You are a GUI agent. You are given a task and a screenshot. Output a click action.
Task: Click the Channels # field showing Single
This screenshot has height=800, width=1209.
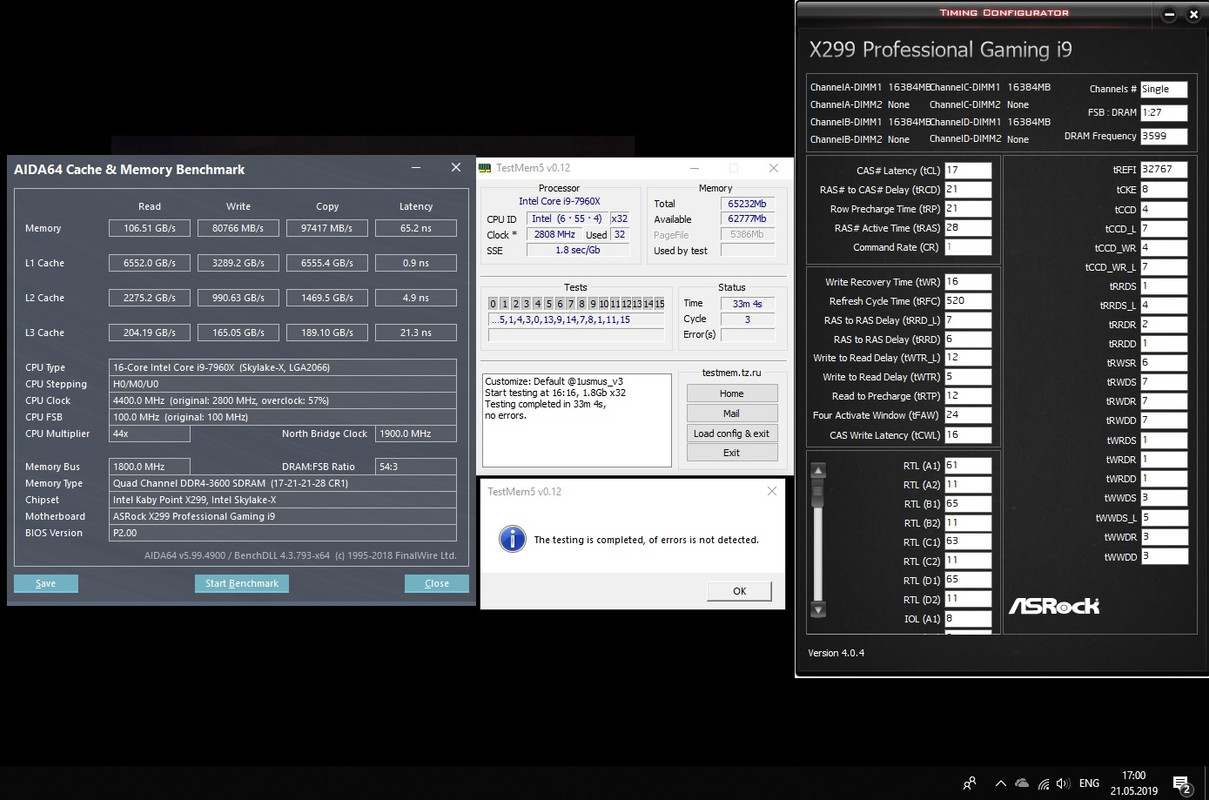point(1163,89)
